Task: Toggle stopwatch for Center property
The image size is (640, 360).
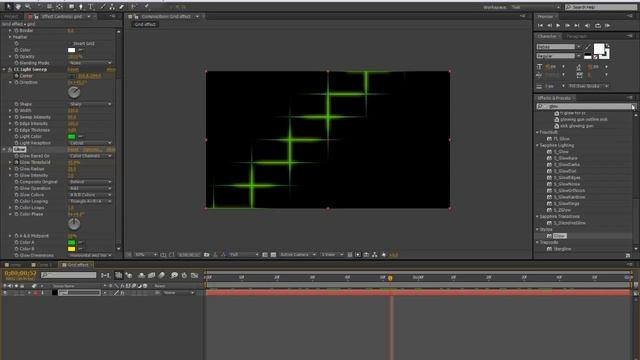Action: click(x=16, y=76)
